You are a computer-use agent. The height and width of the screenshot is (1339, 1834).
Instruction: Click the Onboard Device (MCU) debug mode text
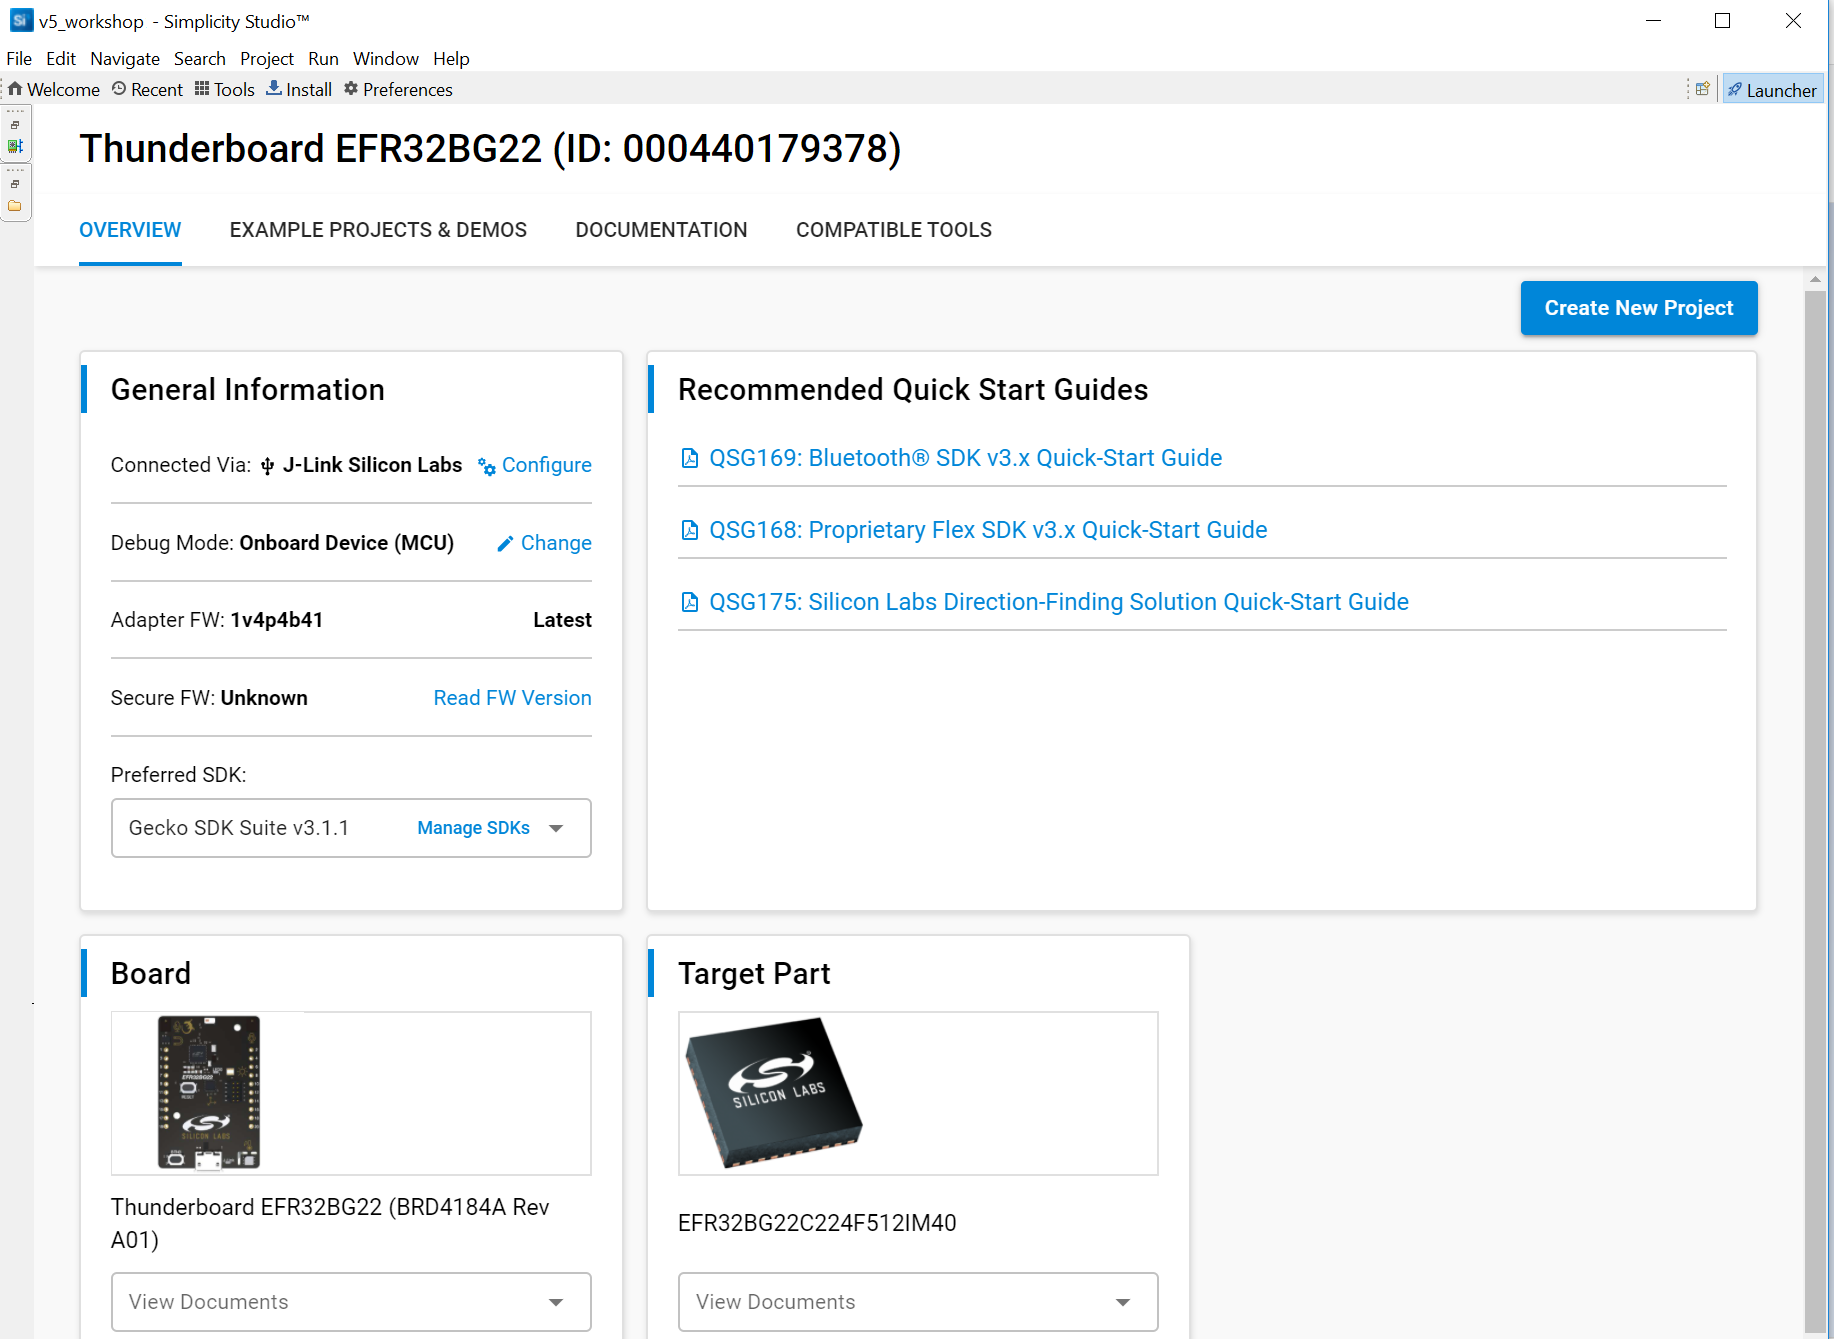[x=347, y=543]
